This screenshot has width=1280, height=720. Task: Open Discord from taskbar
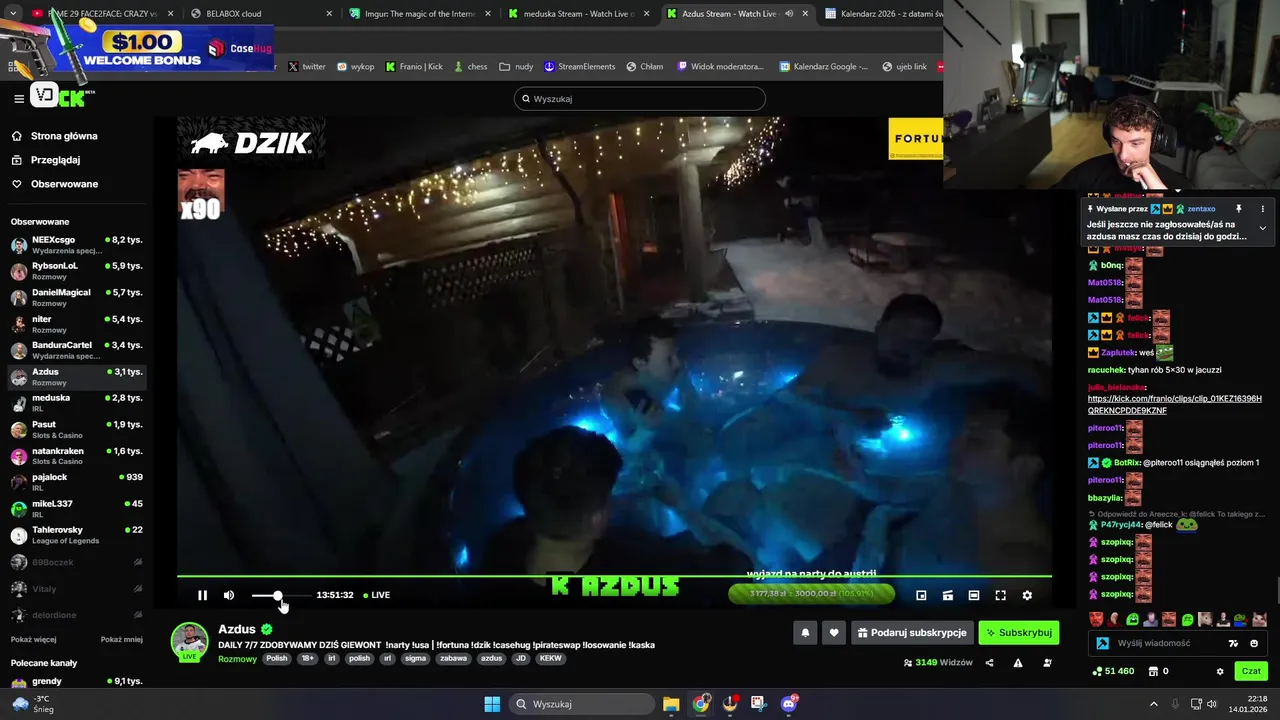point(789,704)
